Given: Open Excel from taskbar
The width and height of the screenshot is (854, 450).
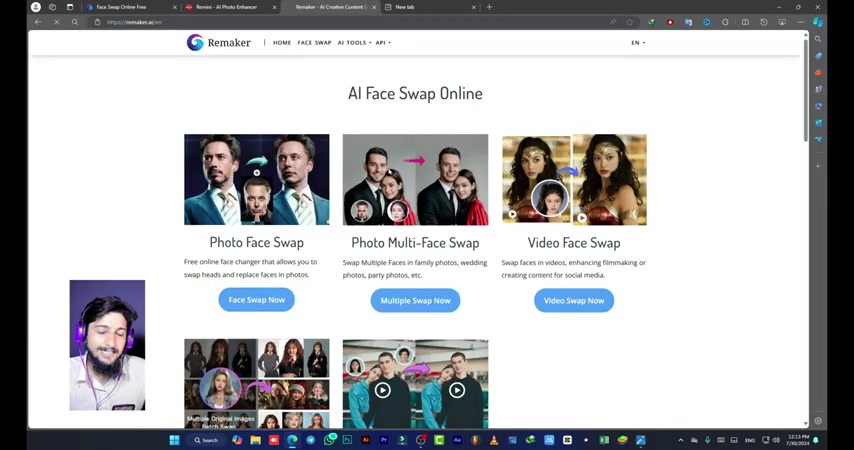Looking at the screenshot, I should pyautogui.click(x=604, y=440).
